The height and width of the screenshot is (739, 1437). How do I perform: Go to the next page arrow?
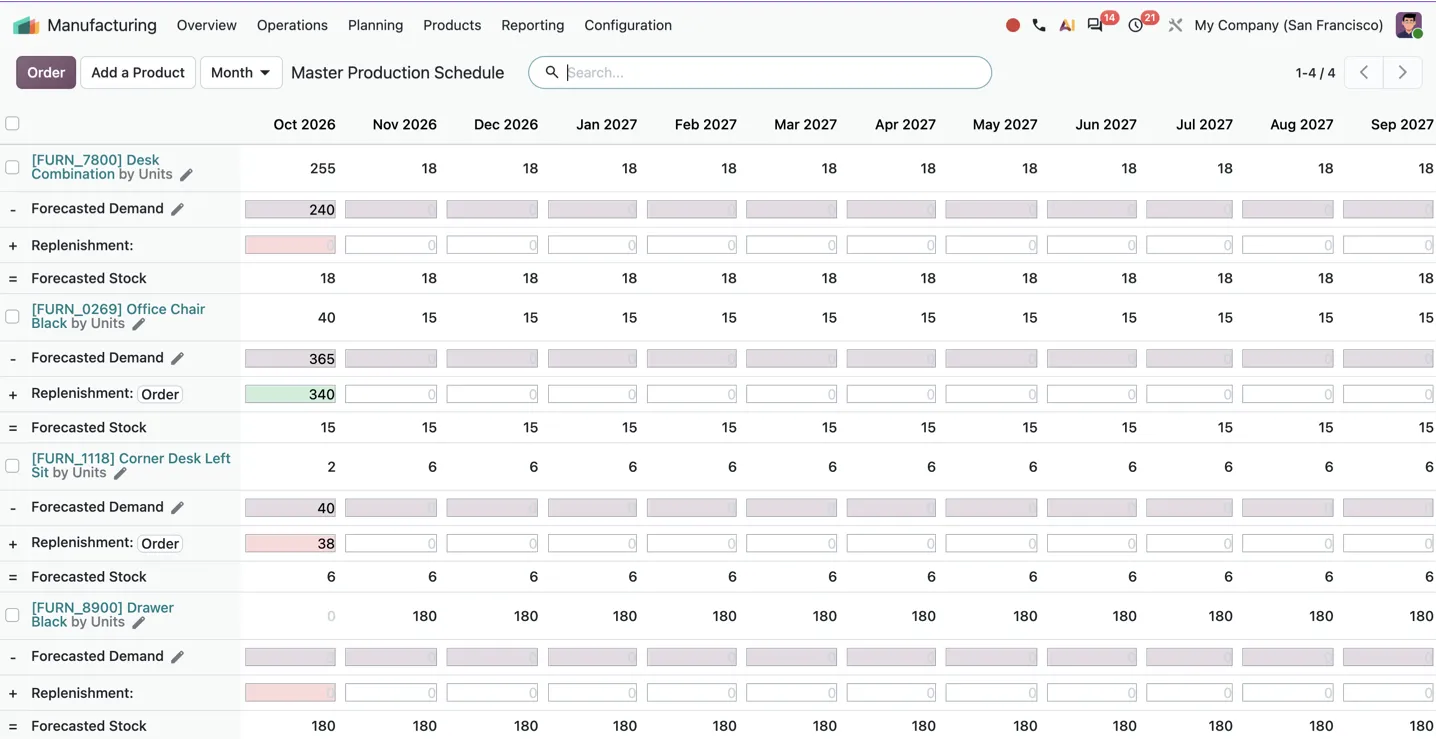[x=1402, y=72]
